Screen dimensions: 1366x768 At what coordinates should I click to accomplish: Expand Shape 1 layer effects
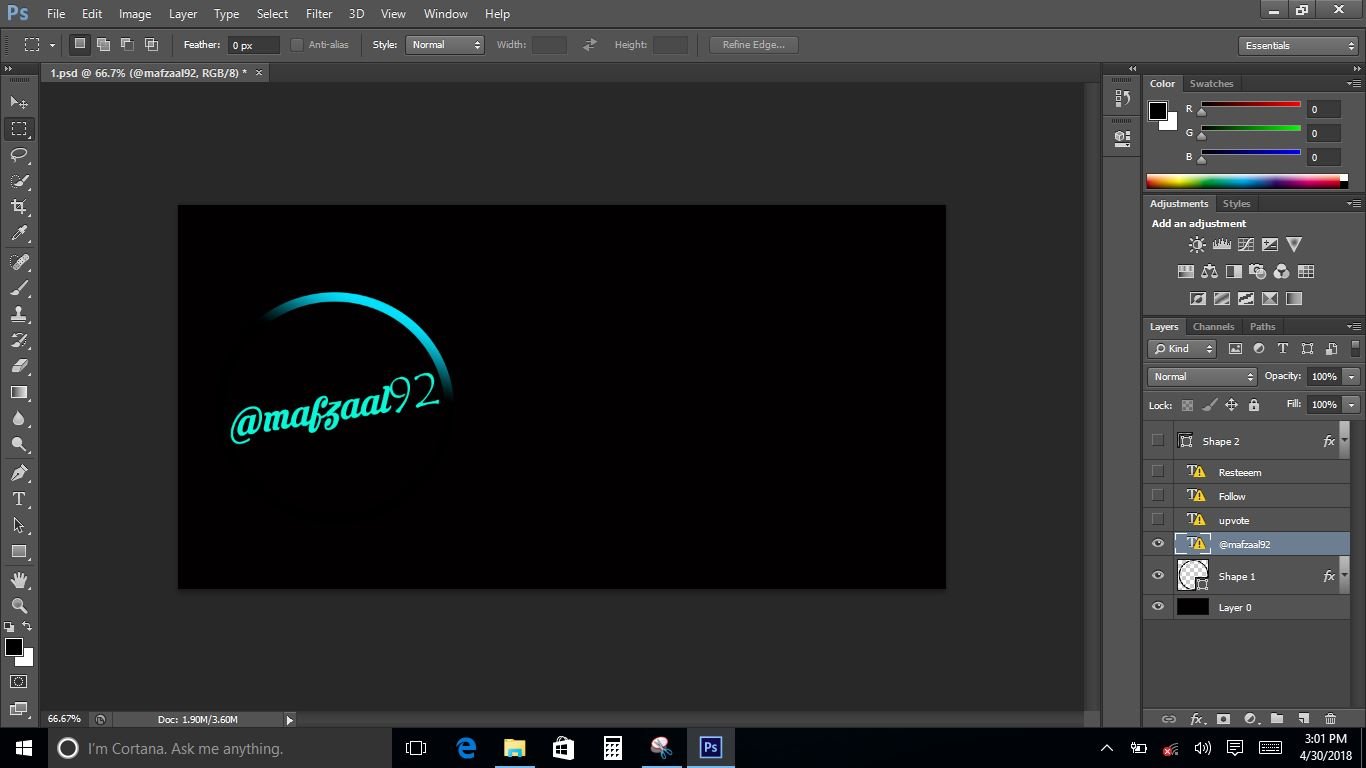[x=1344, y=576]
